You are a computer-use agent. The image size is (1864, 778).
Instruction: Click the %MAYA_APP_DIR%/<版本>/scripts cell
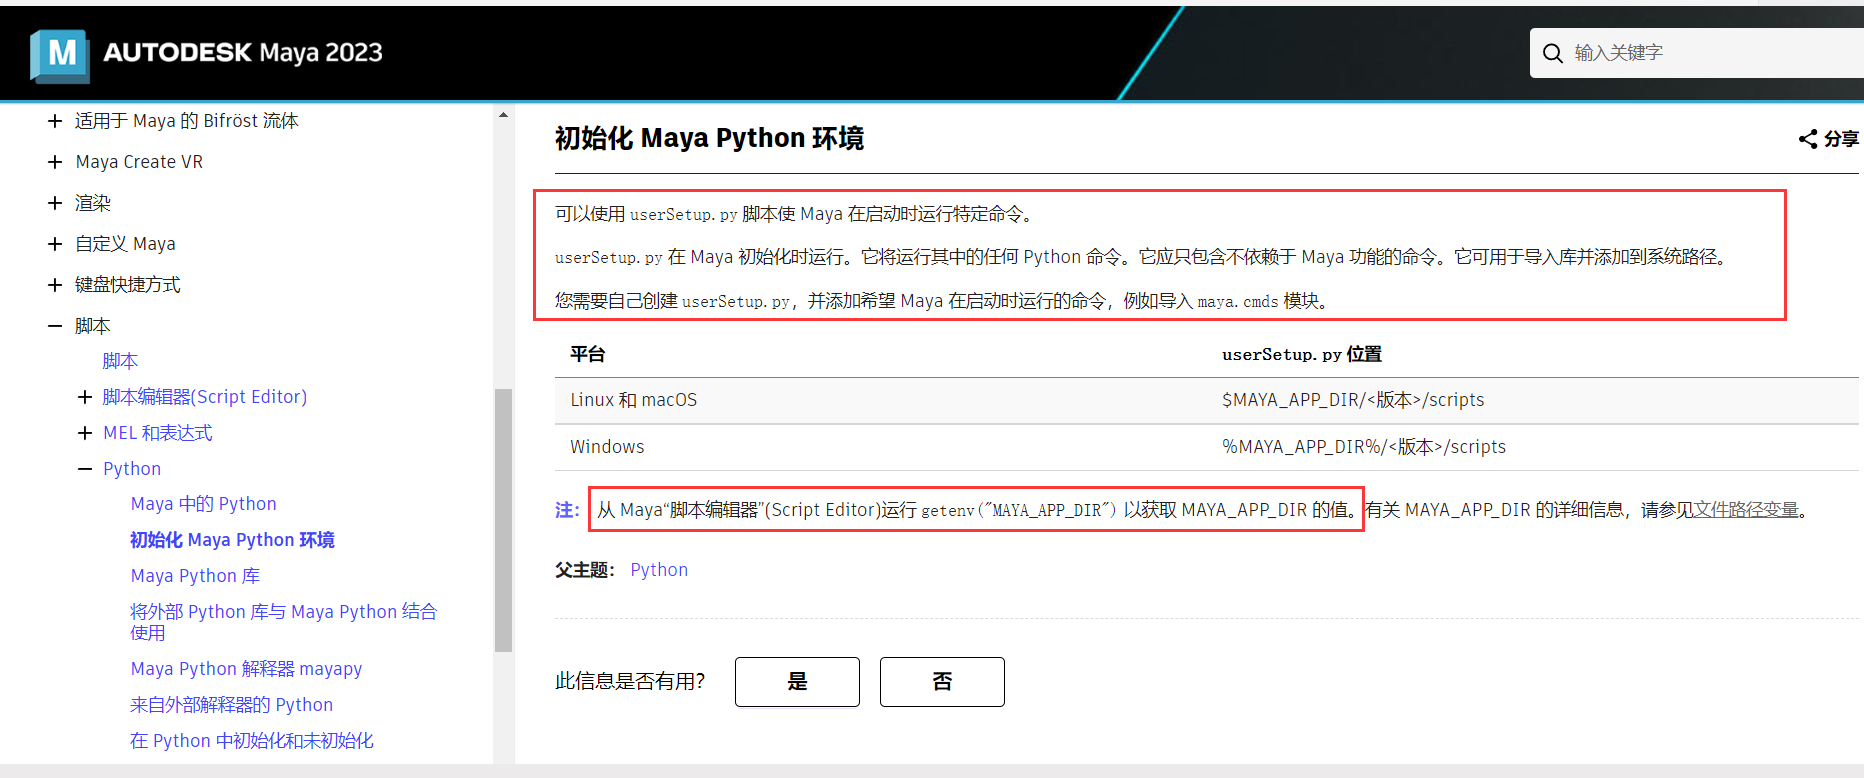(x=1364, y=447)
